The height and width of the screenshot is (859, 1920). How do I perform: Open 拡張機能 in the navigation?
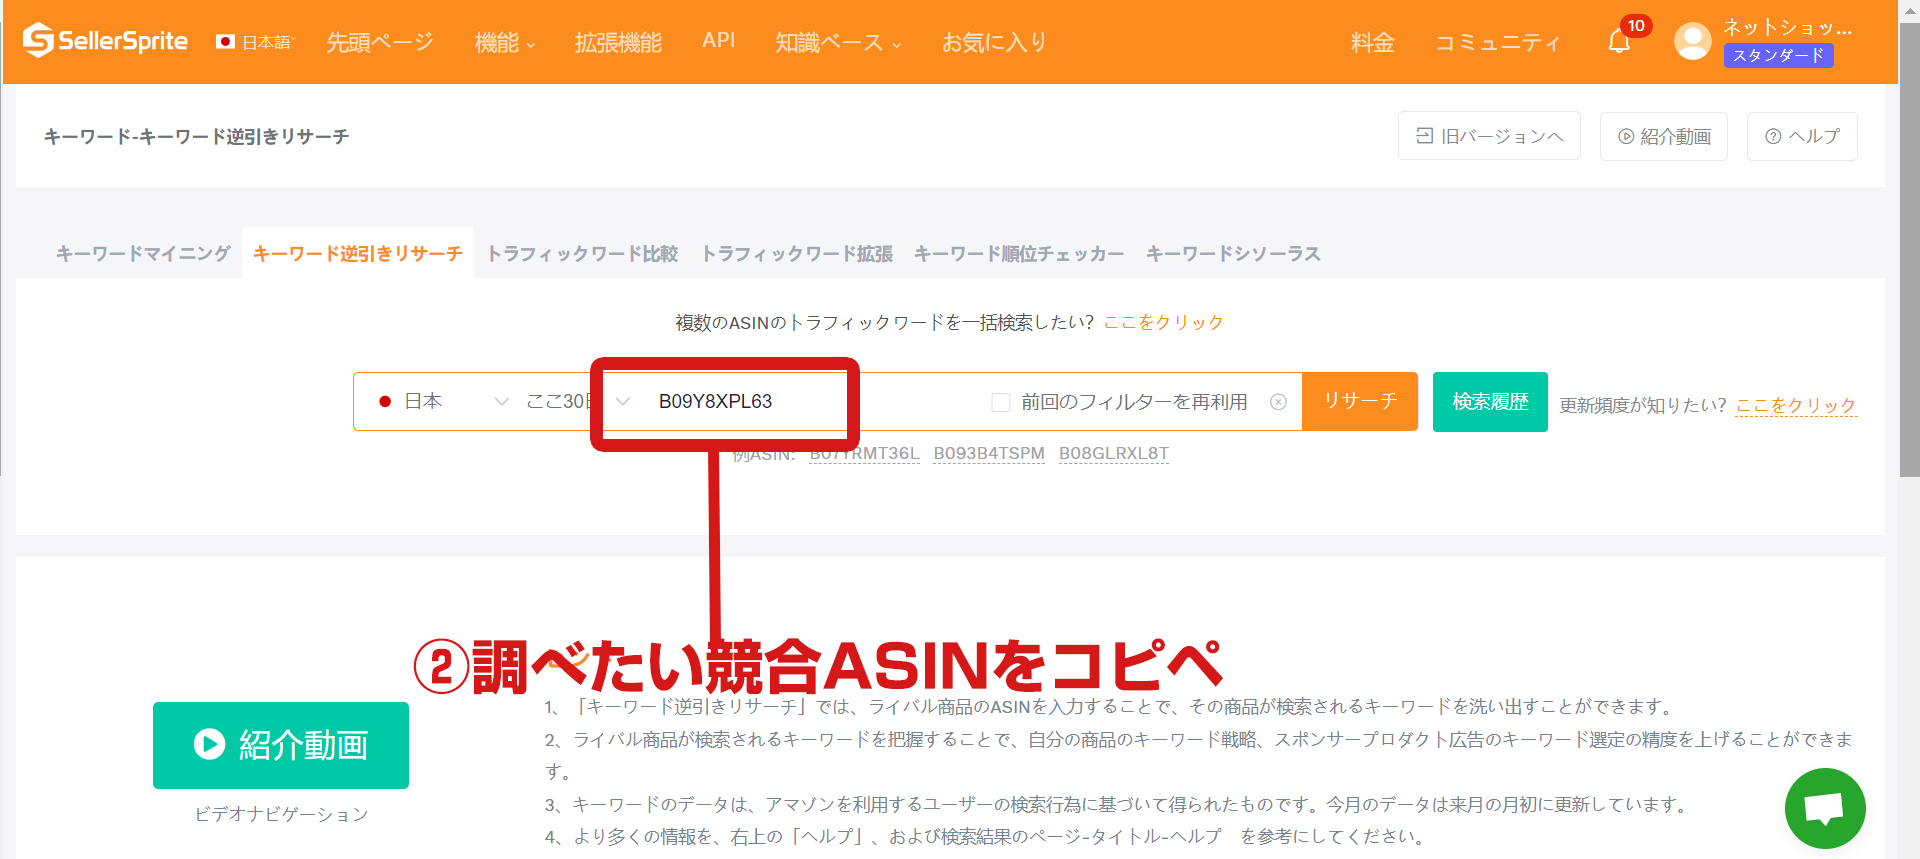[x=618, y=42]
